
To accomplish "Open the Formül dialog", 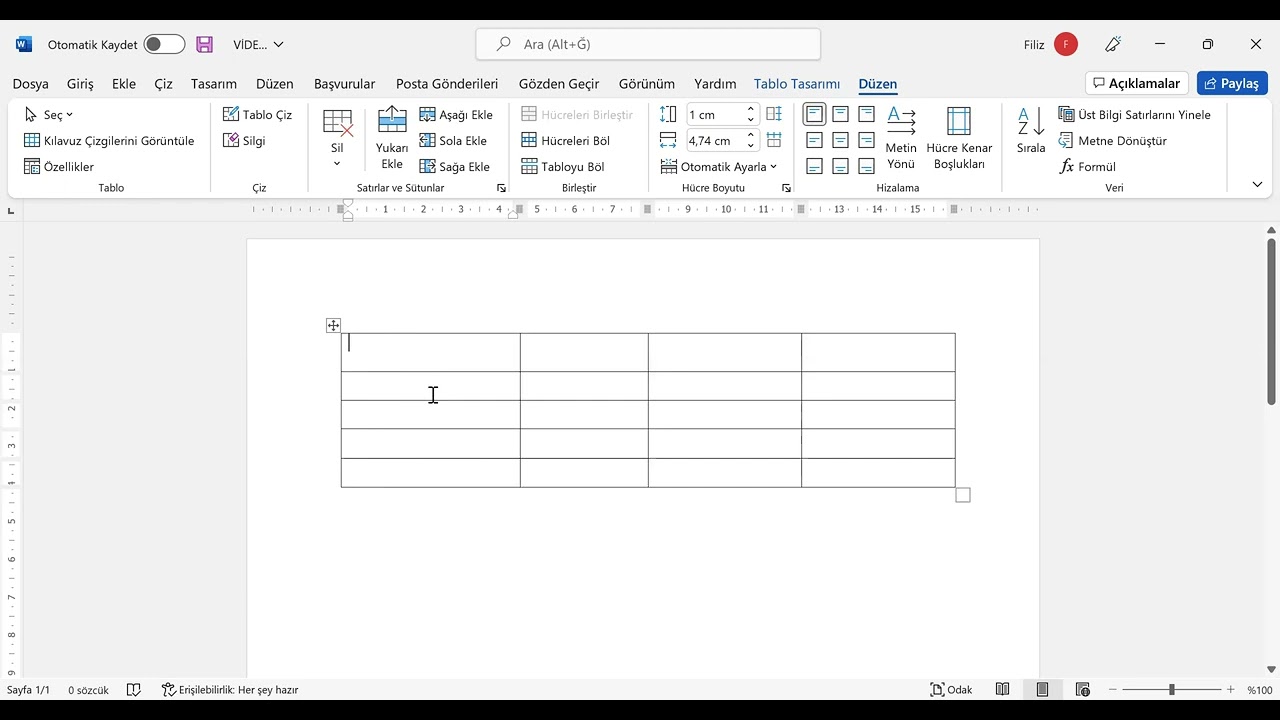I will (x=1088, y=167).
